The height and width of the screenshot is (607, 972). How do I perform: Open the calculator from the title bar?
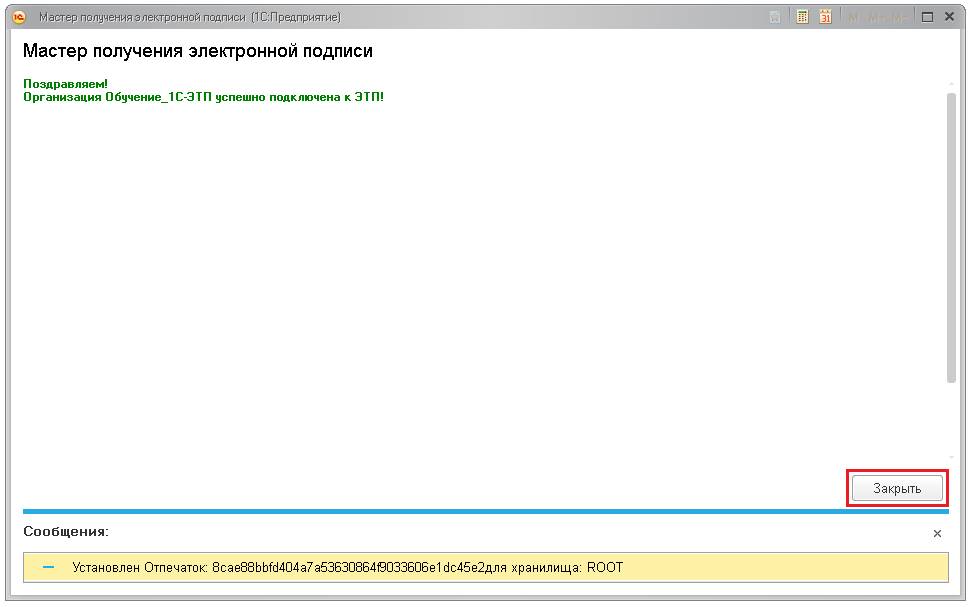click(x=802, y=17)
